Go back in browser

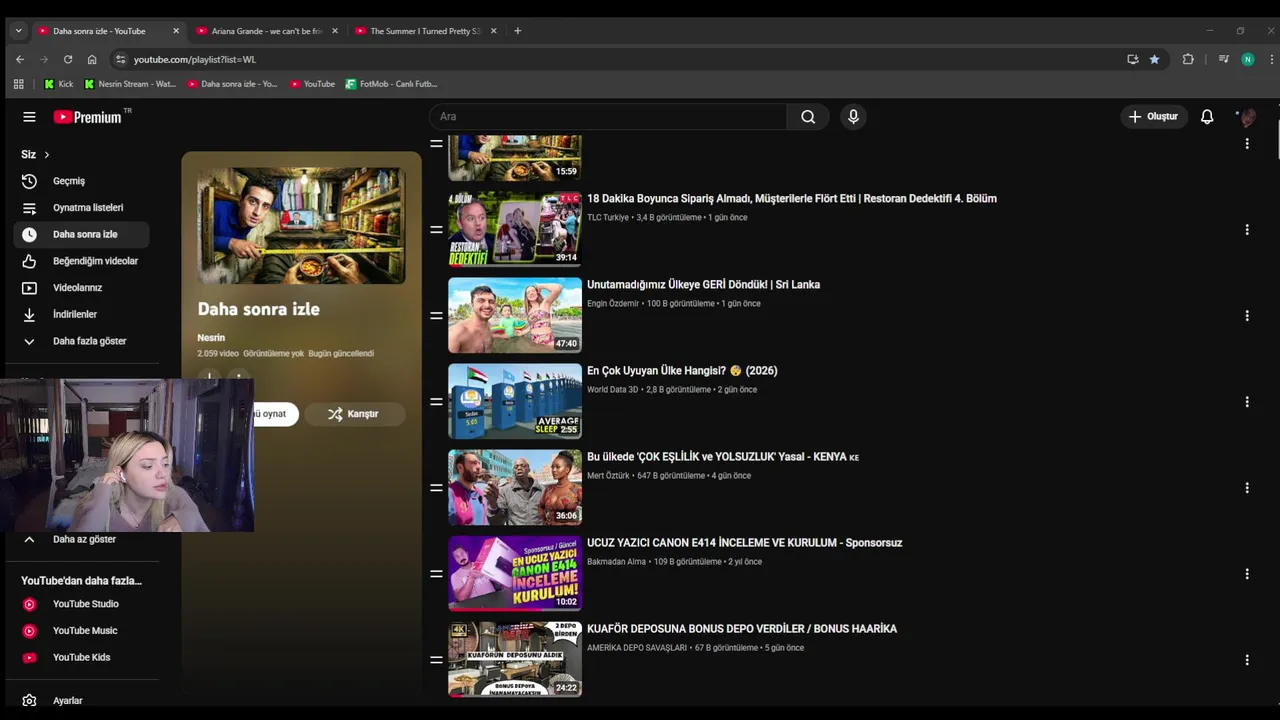point(20,59)
